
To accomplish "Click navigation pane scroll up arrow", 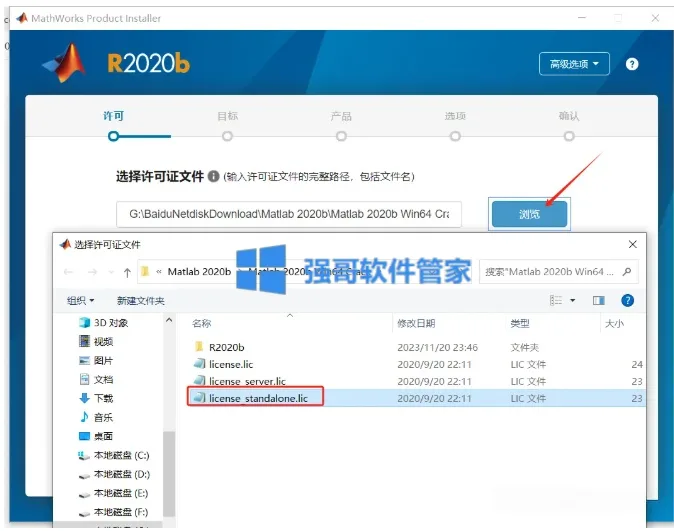I will pyautogui.click(x=169, y=320).
